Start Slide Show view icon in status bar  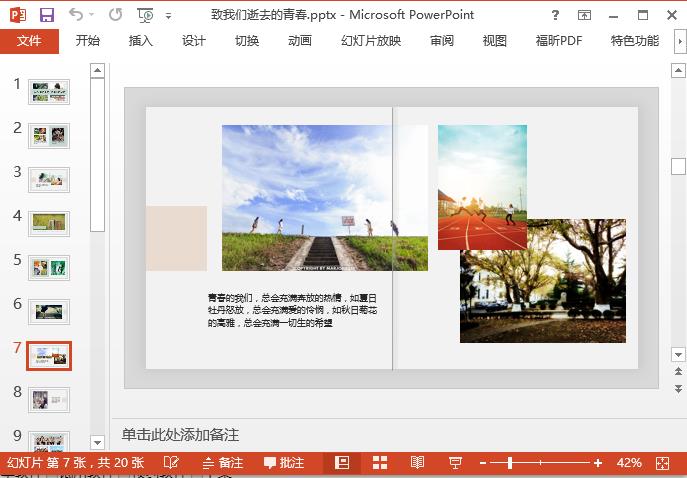click(456, 463)
